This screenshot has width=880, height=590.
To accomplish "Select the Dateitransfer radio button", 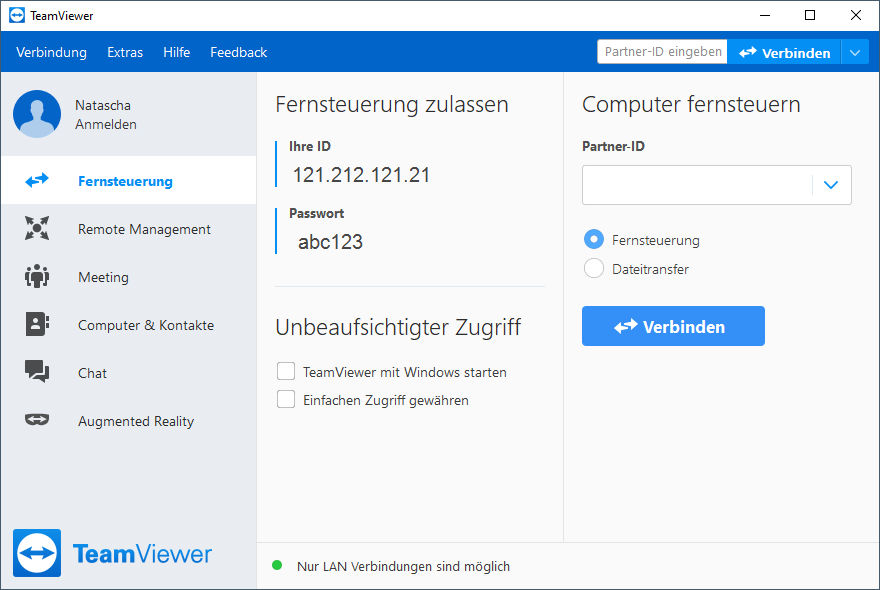I will [594, 268].
